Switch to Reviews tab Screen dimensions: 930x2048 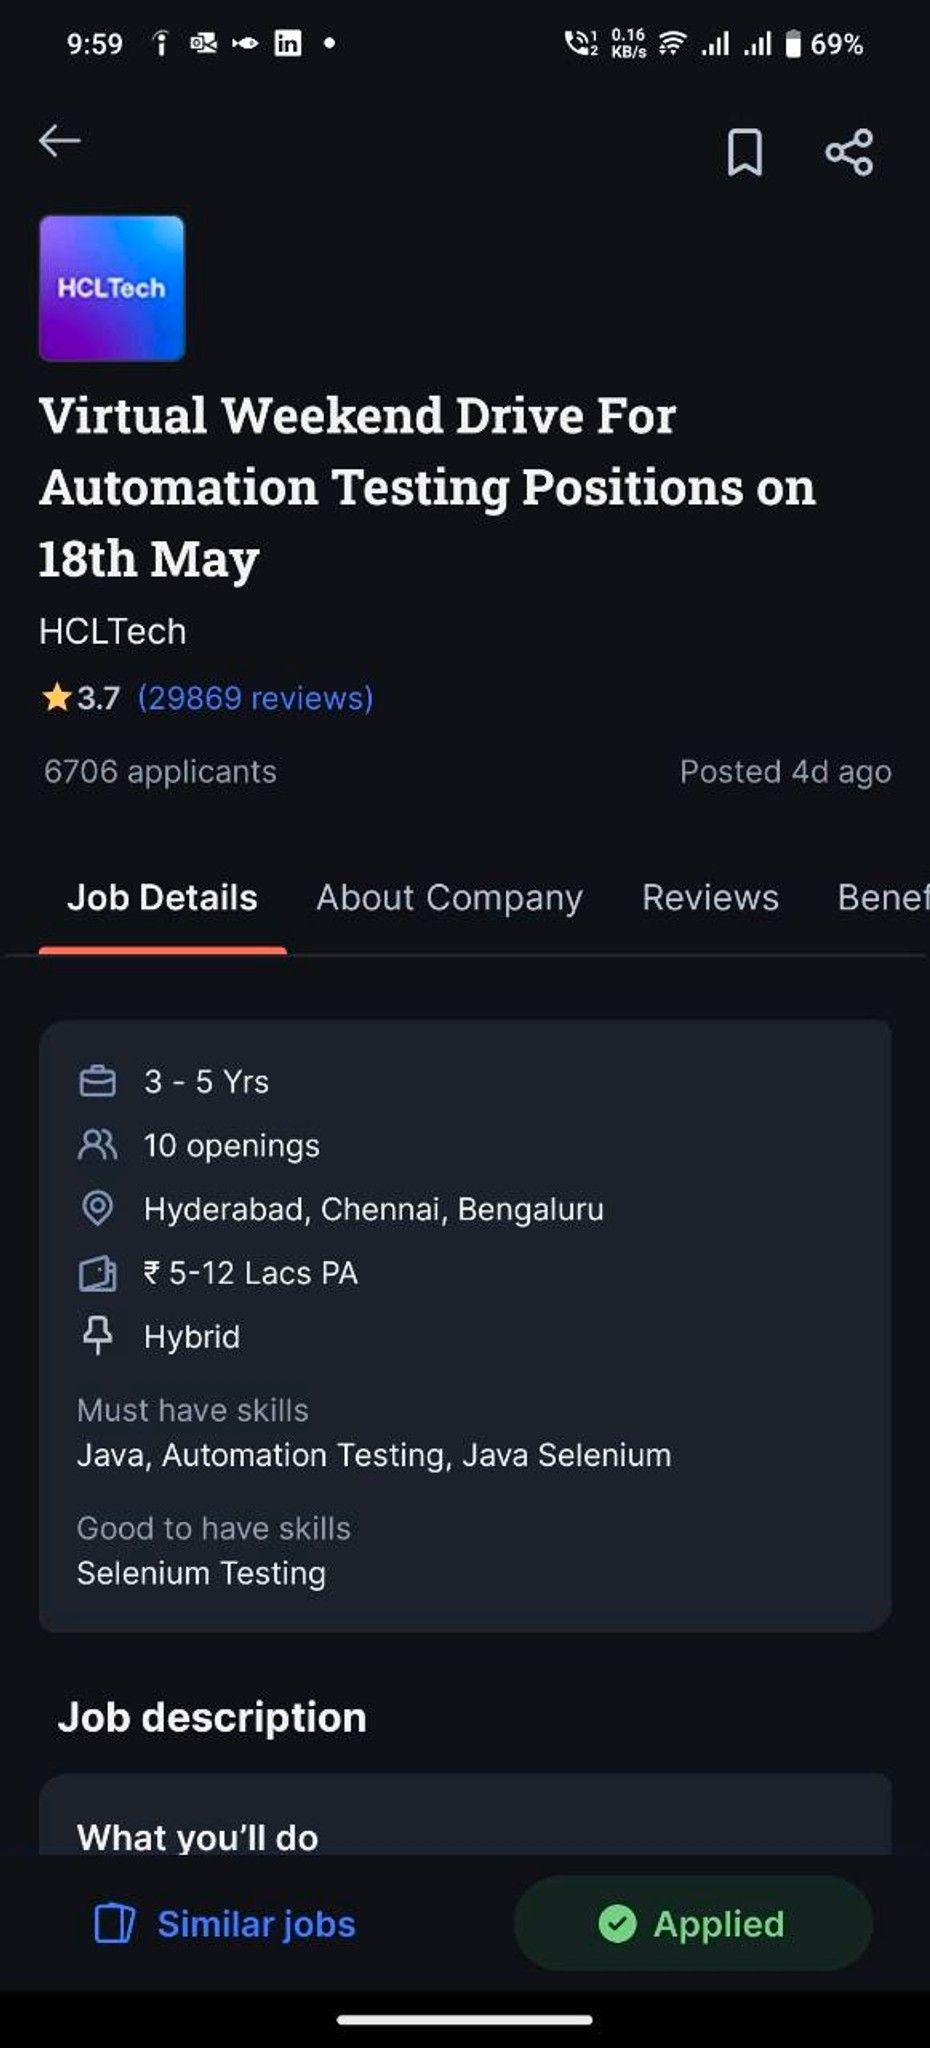point(710,898)
